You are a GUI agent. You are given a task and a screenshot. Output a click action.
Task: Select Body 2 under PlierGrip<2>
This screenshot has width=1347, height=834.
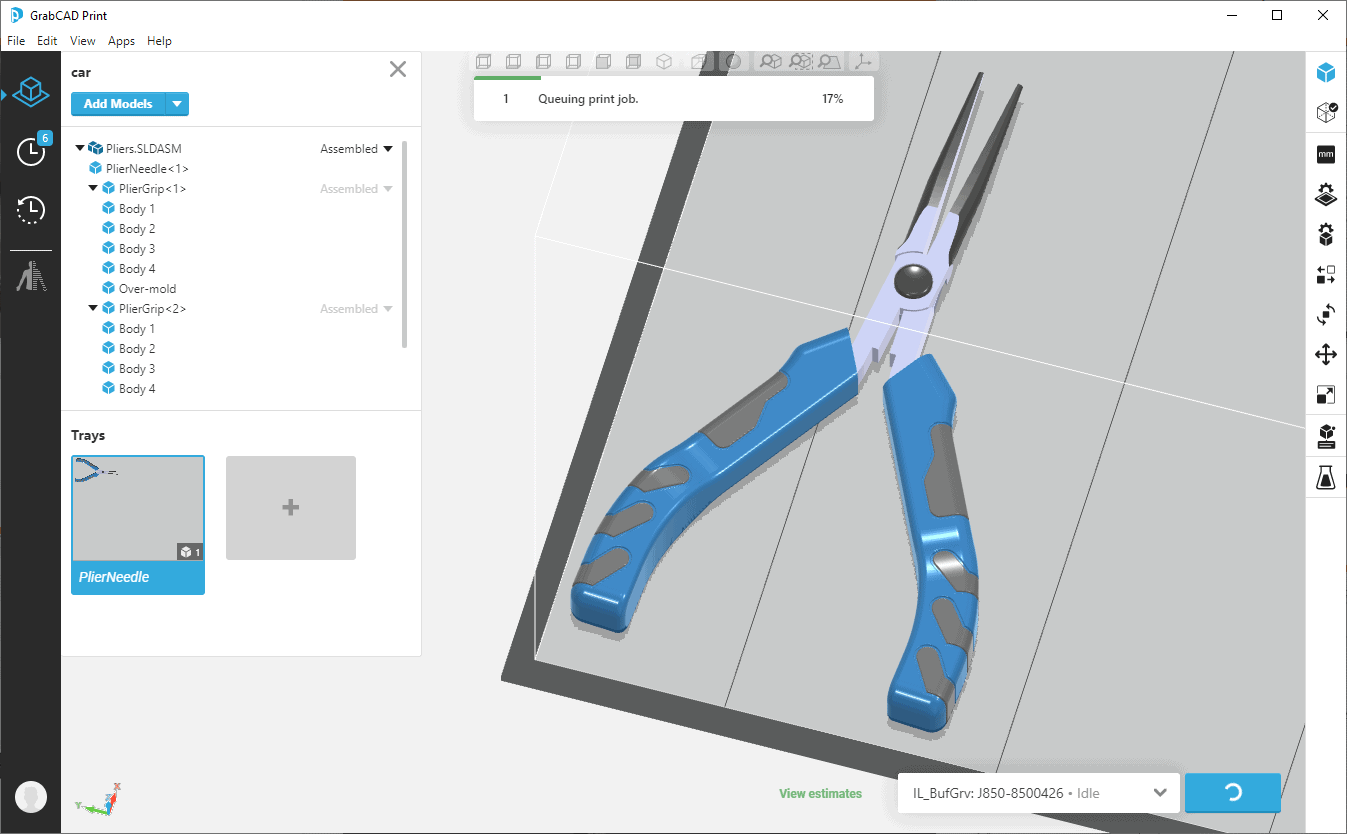(137, 349)
